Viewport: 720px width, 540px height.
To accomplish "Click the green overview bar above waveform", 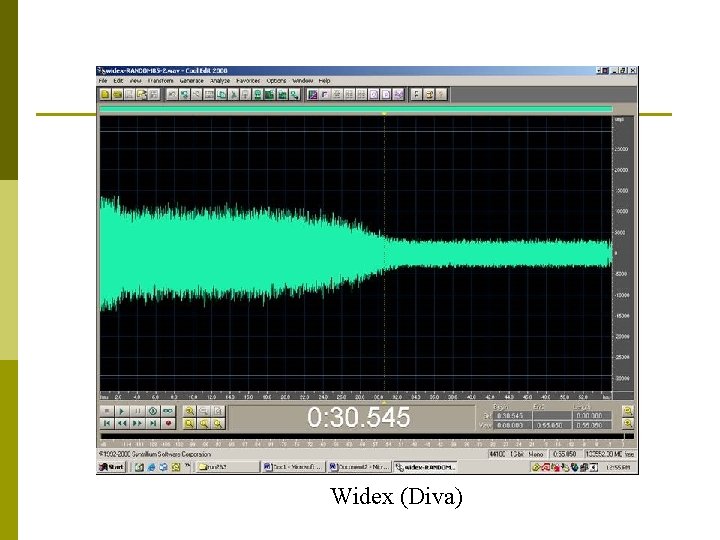I will point(356,109).
